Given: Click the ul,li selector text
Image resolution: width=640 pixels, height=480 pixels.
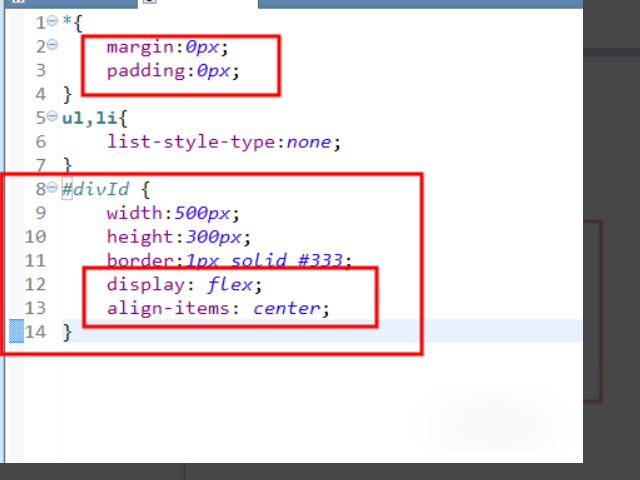Looking at the screenshot, I should click(x=90, y=118).
